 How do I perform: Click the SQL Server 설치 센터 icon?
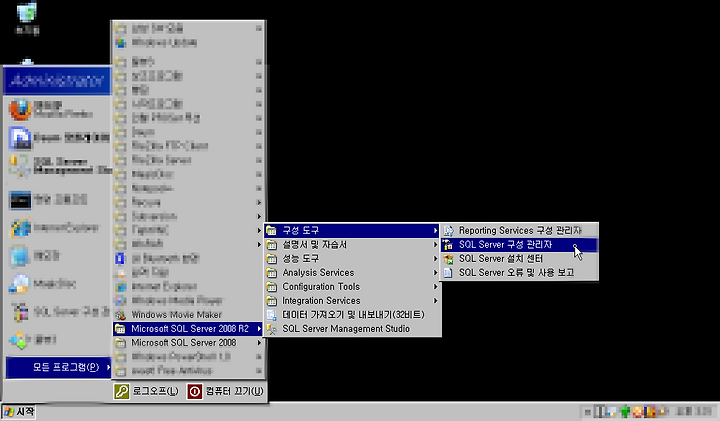pyautogui.click(x=449, y=259)
